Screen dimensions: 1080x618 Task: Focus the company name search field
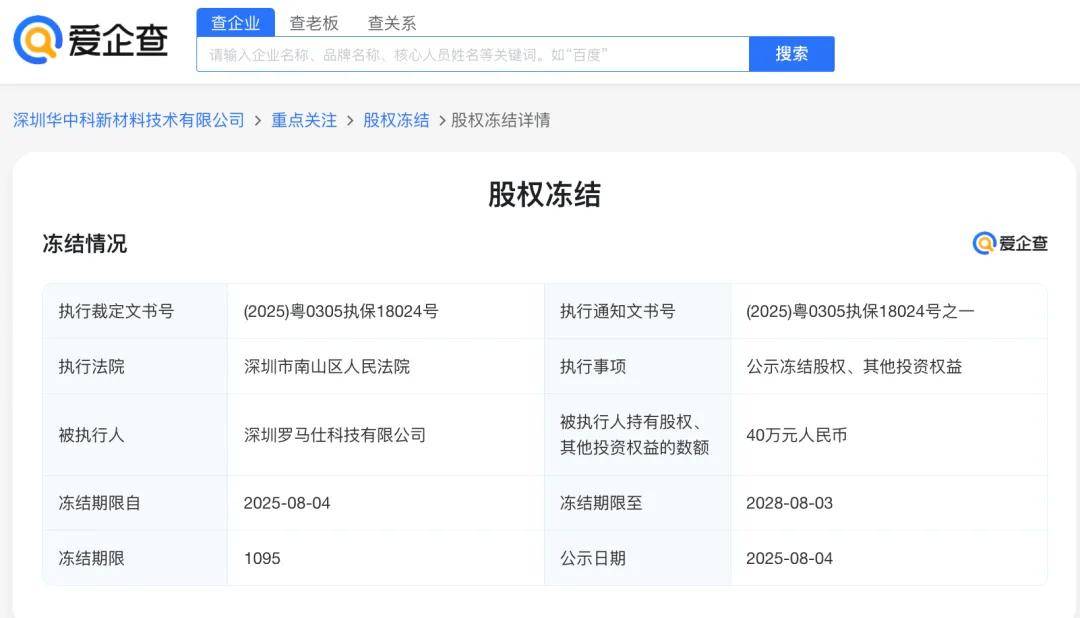pos(472,54)
